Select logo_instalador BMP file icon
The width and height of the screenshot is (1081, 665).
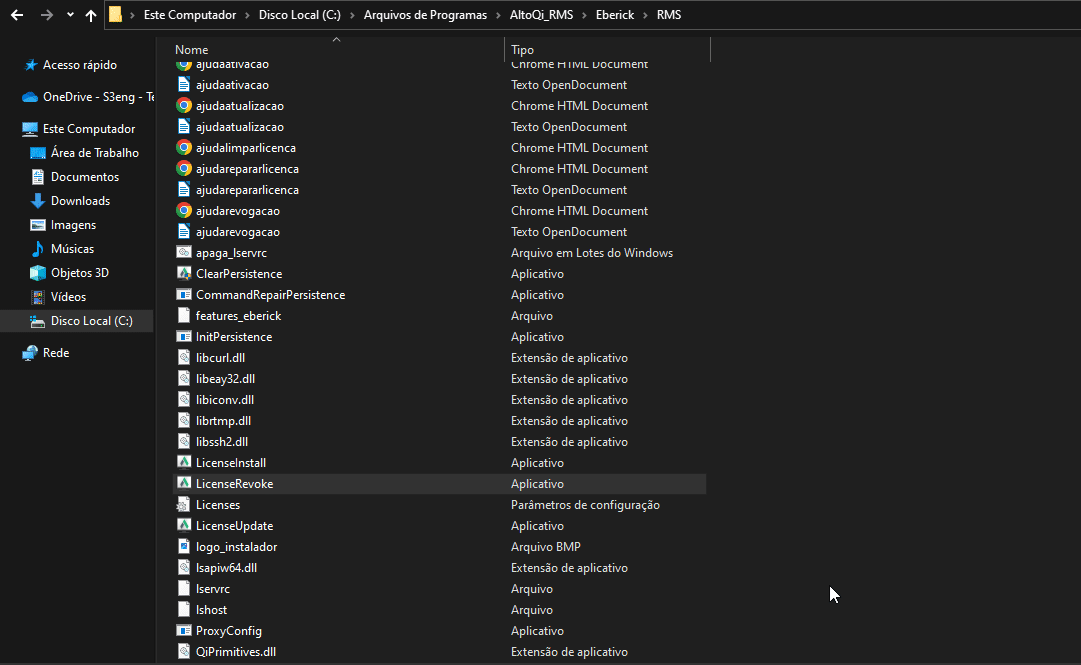(183, 546)
